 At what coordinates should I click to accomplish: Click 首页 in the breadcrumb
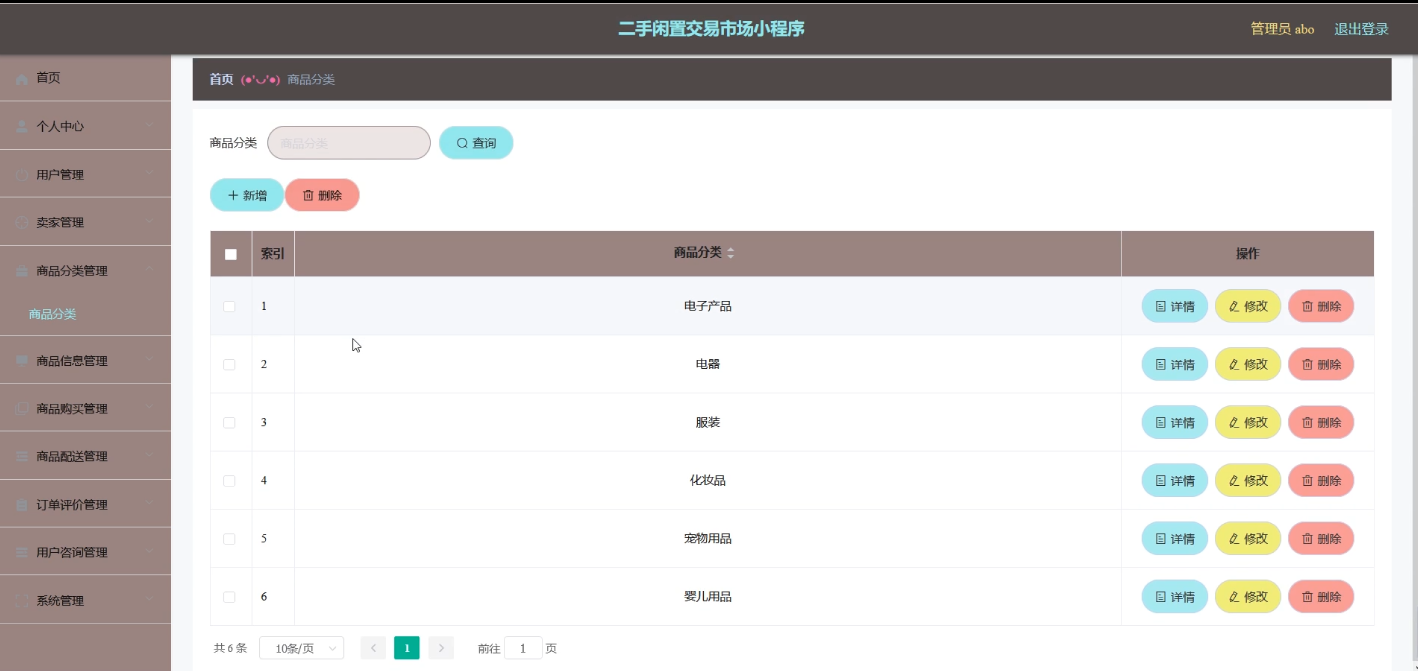221,79
